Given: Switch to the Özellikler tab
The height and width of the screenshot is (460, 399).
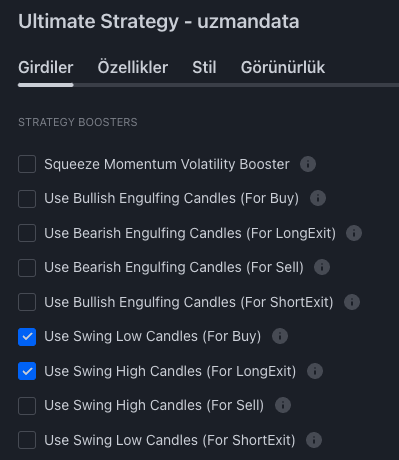Looking at the screenshot, I should pyautogui.click(x=133, y=67).
